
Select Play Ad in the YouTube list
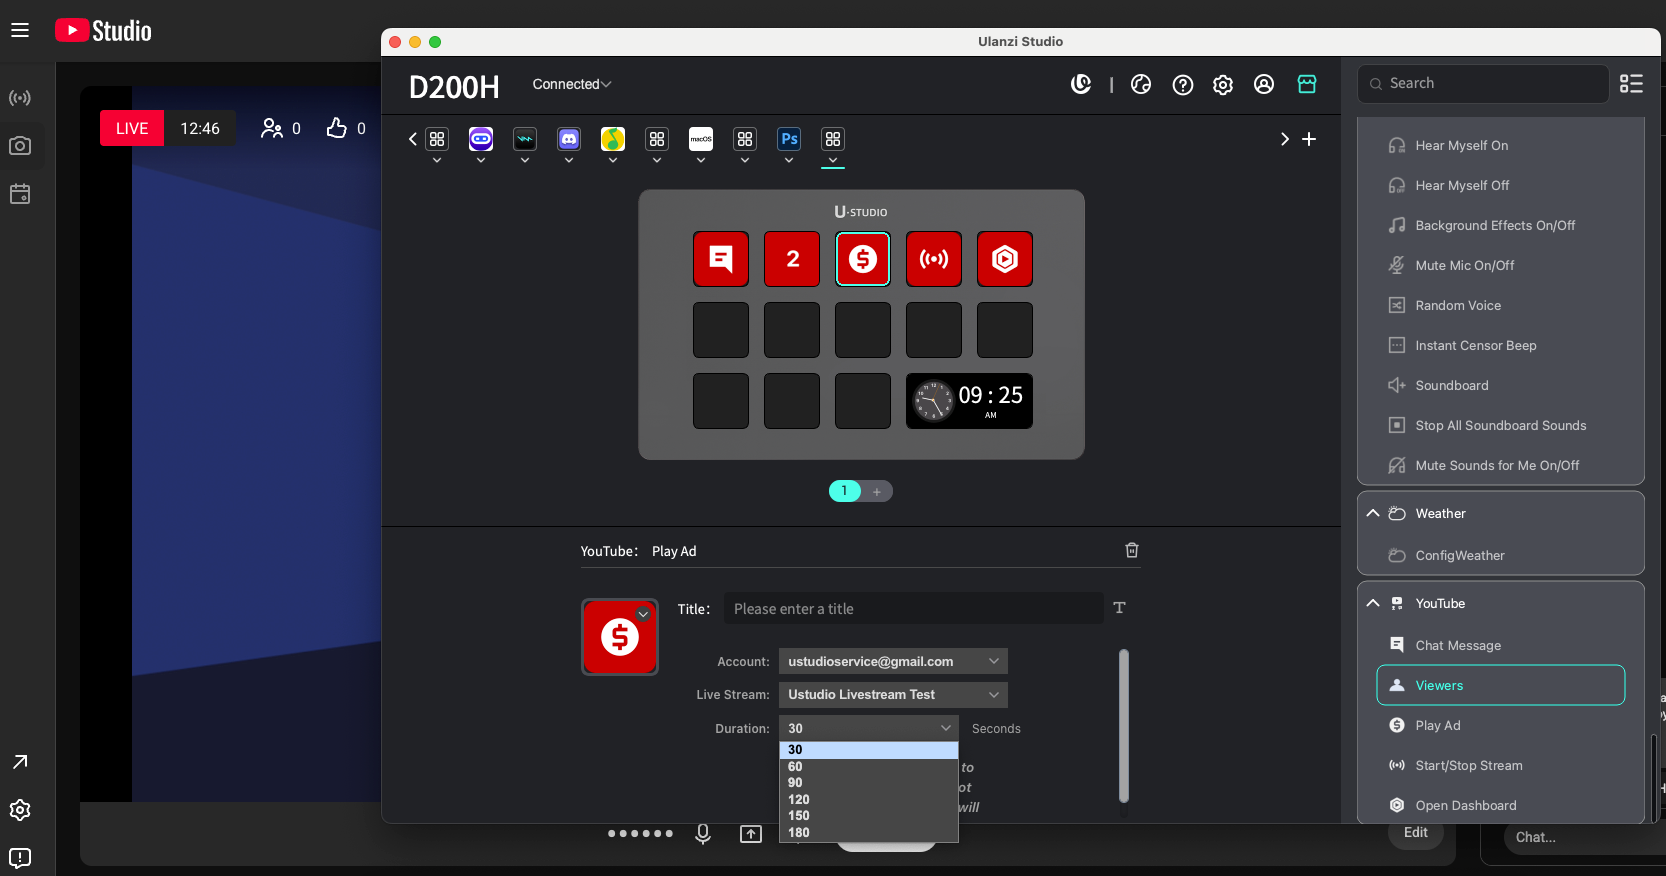[x=1437, y=725]
